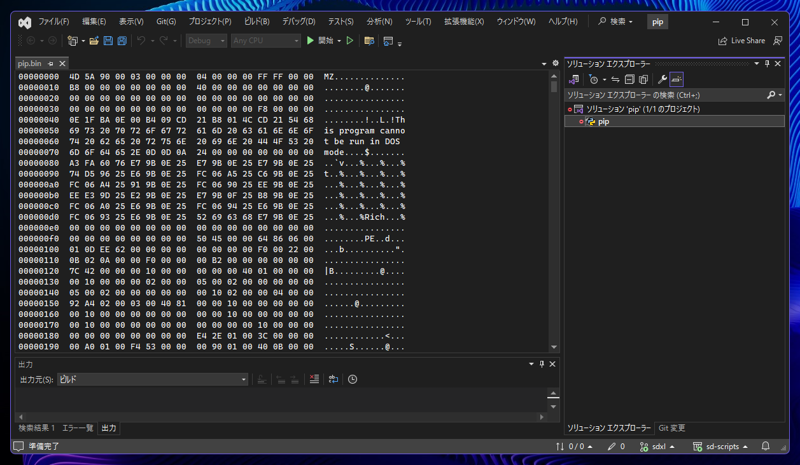Open Solution Explorer search options dropdown
Viewport: 800px width, 465px height.
pos(780,95)
